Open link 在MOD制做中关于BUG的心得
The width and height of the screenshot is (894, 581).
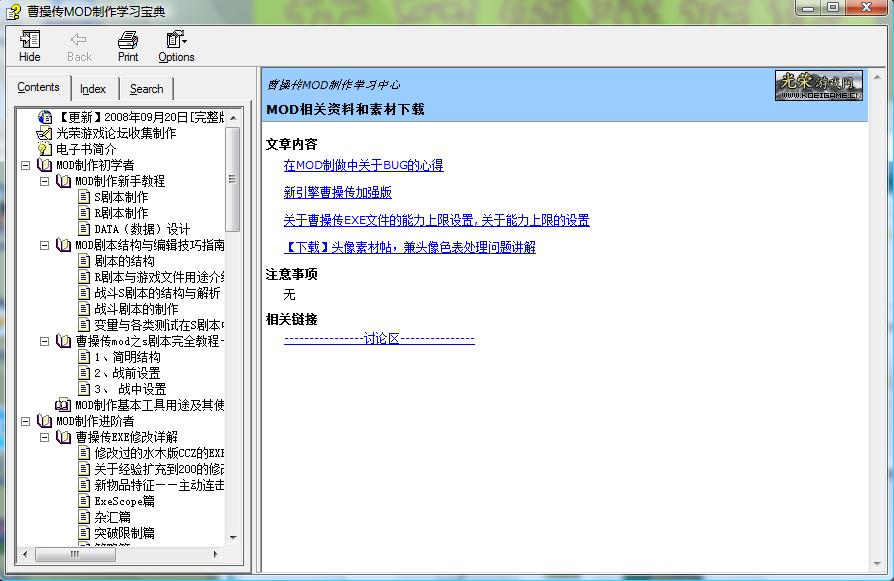[x=363, y=165]
